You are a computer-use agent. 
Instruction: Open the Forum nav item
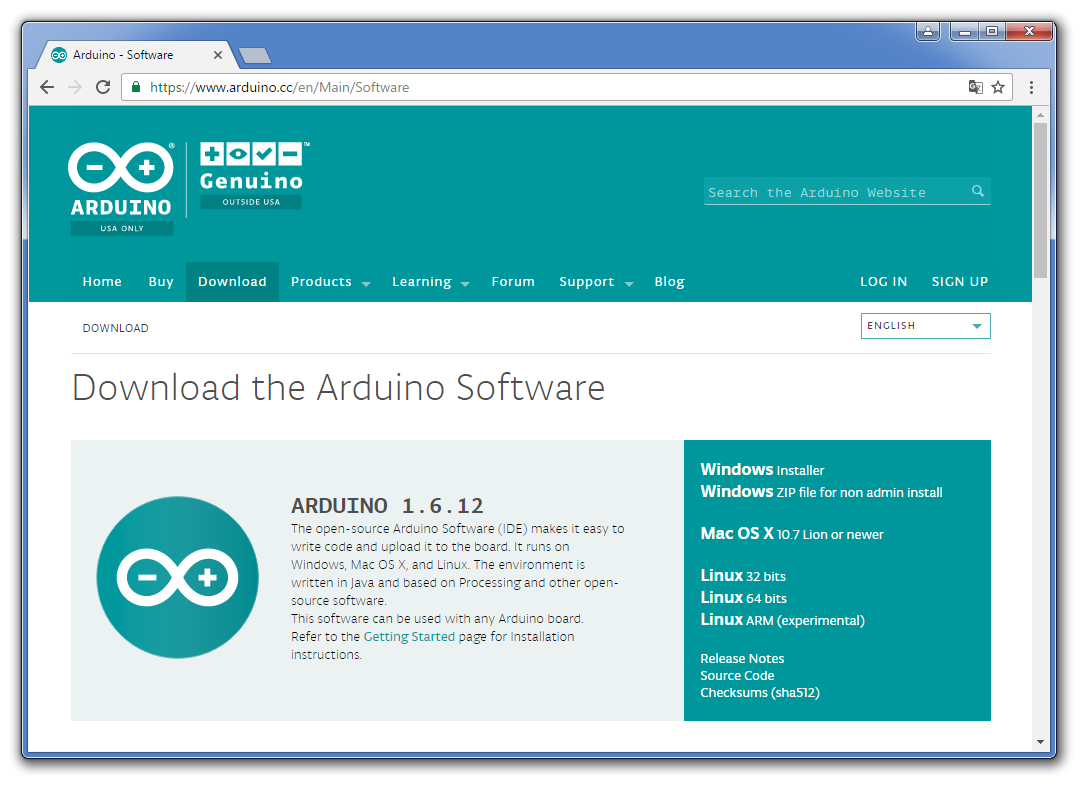(x=513, y=281)
